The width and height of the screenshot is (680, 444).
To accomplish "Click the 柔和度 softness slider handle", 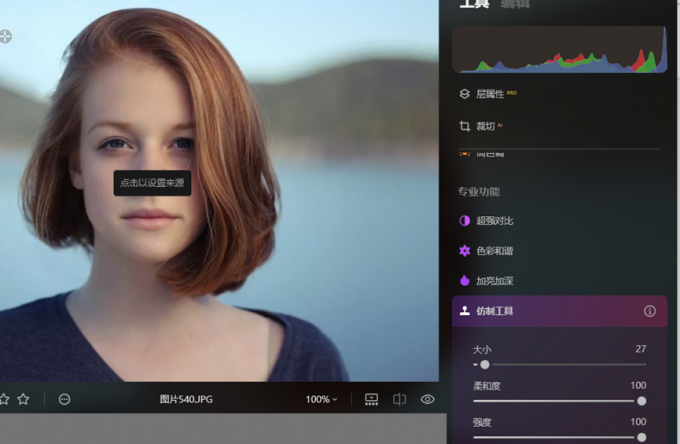I will click(x=642, y=401).
